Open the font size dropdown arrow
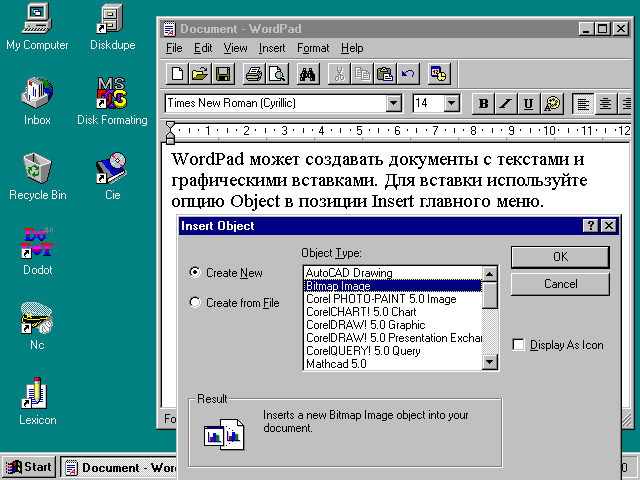 (x=451, y=103)
